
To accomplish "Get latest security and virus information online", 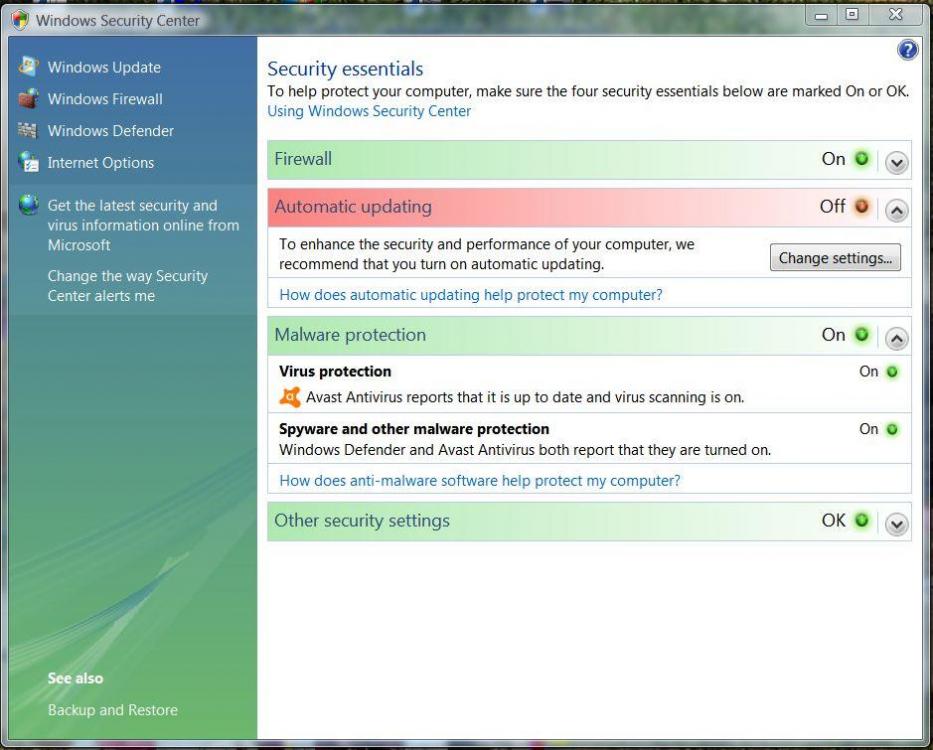I will 143,225.
